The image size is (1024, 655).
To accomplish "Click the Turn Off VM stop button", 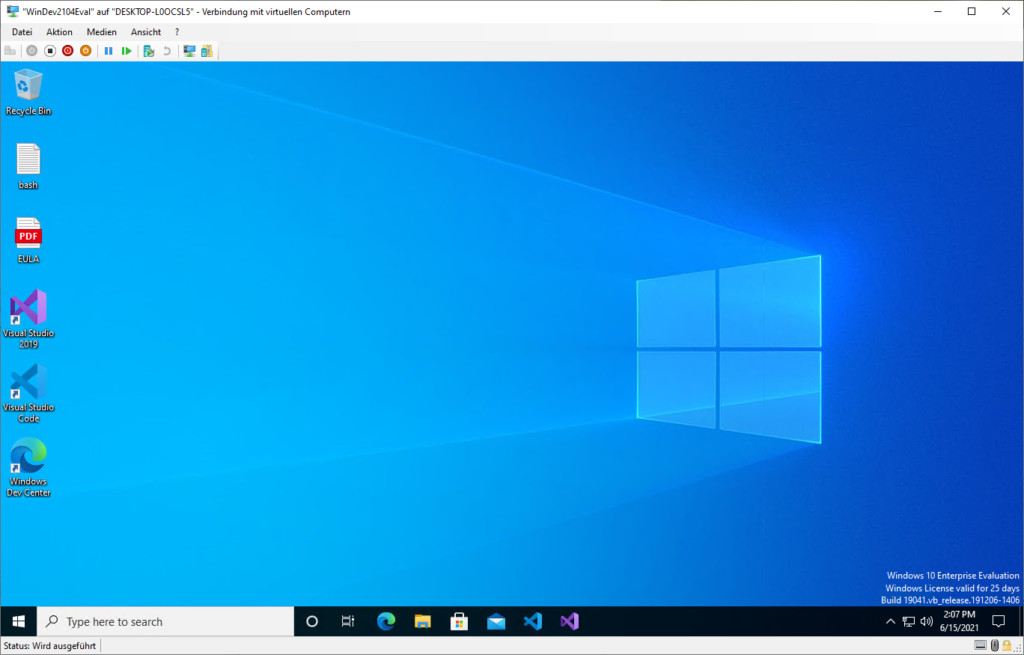I will point(50,51).
